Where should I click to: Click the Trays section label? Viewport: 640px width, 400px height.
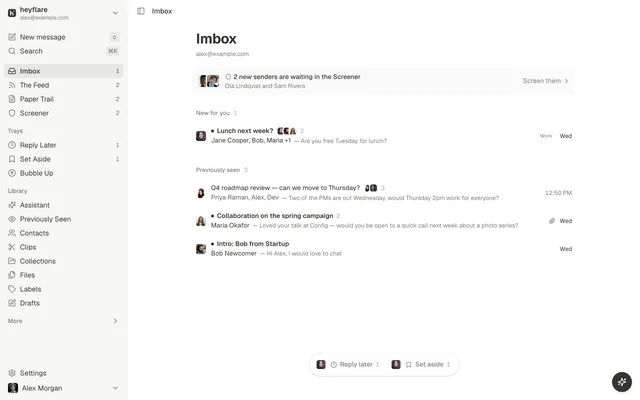pos(15,131)
